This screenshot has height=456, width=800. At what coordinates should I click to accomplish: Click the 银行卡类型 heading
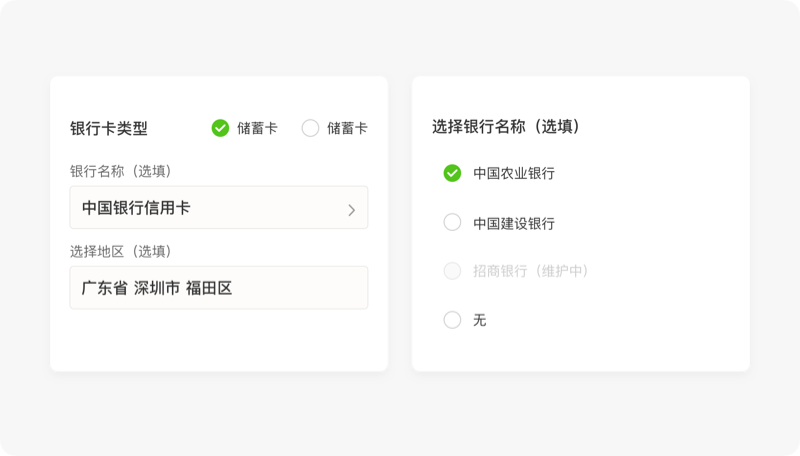click(109, 128)
